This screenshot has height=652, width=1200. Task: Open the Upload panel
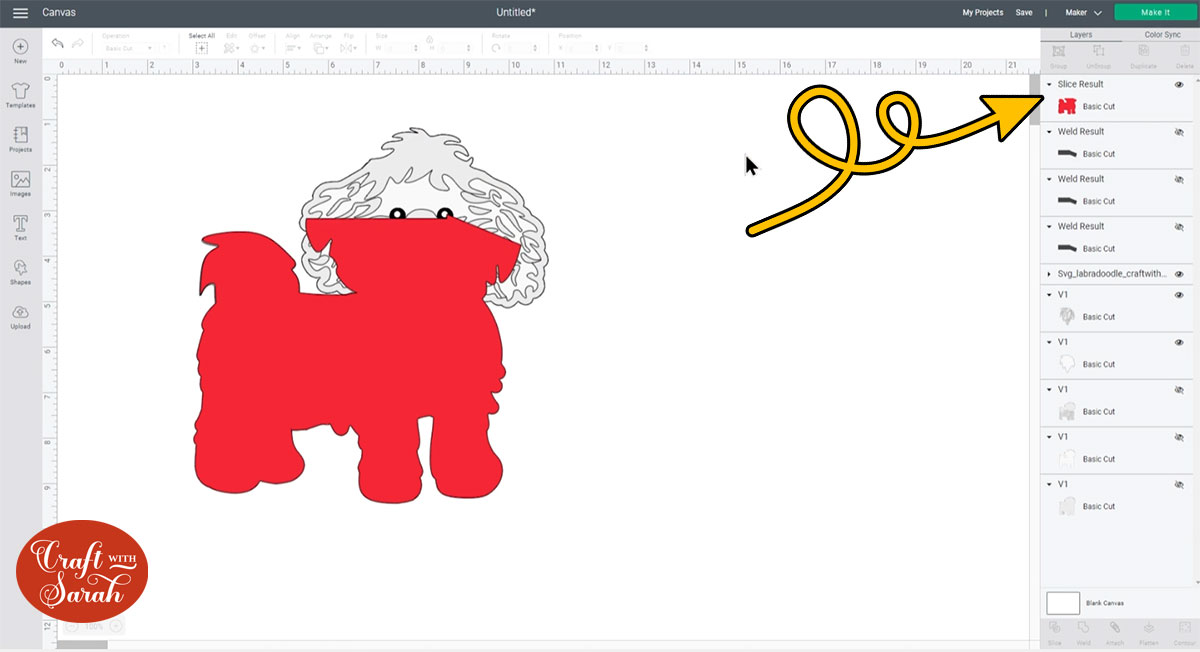(20, 316)
